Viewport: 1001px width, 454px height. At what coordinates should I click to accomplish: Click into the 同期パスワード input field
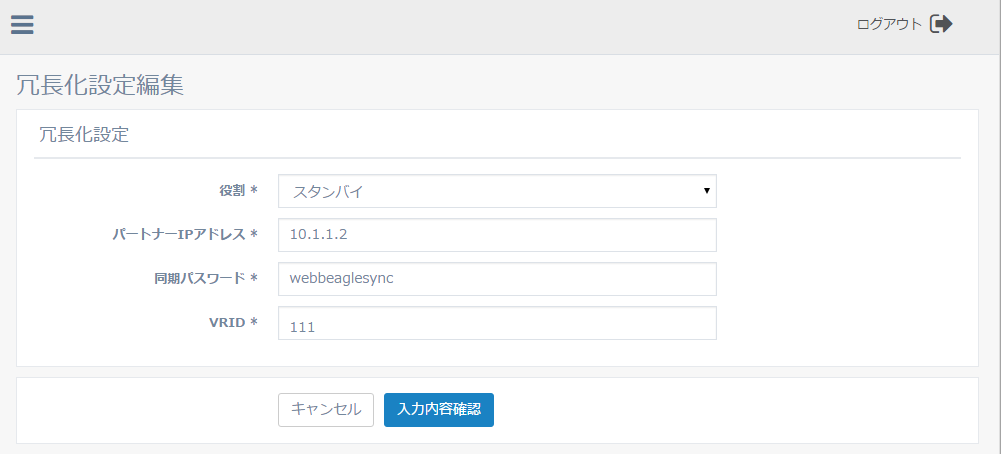pos(496,279)
